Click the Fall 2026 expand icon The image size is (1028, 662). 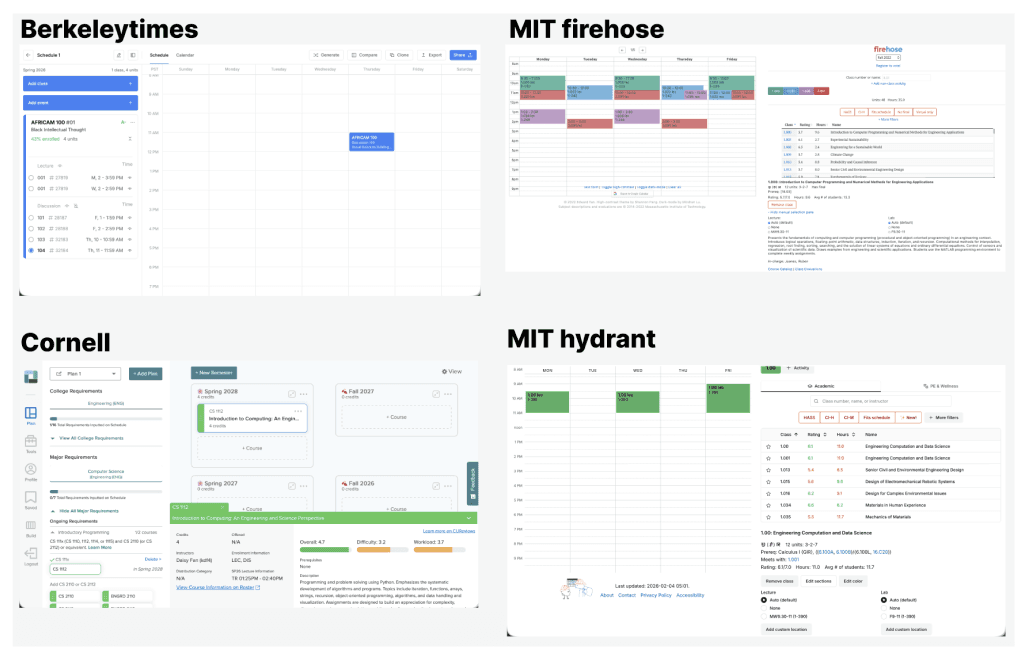point(435,486)
